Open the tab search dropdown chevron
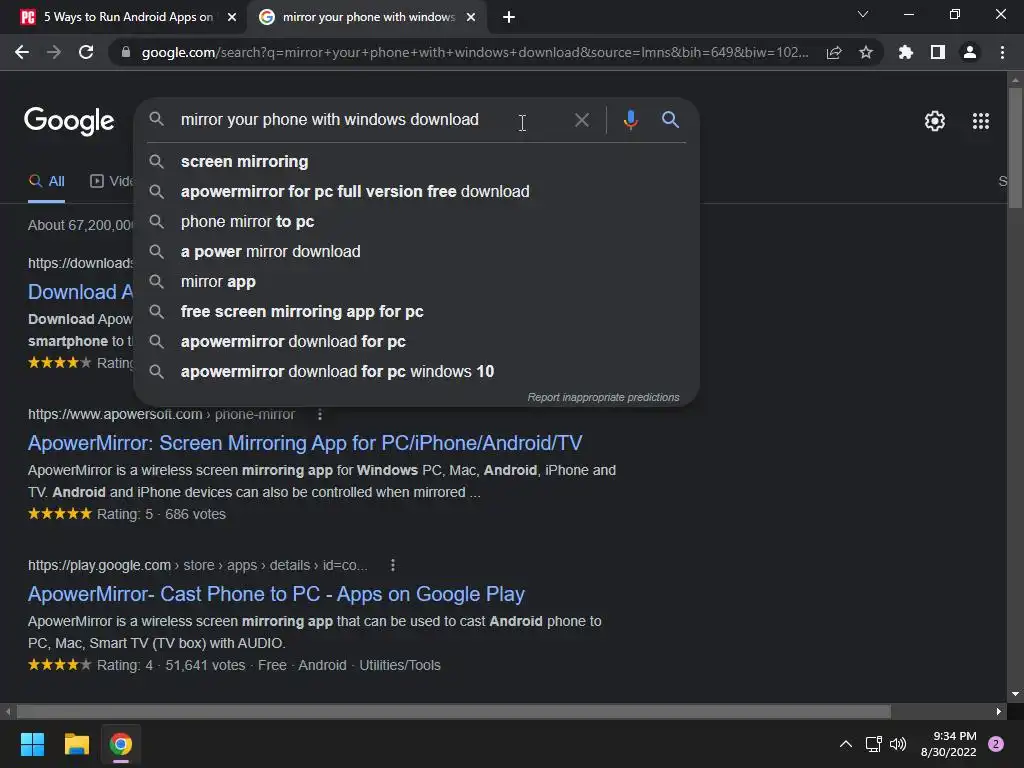The image size is (1024, 768). (863, 14)
